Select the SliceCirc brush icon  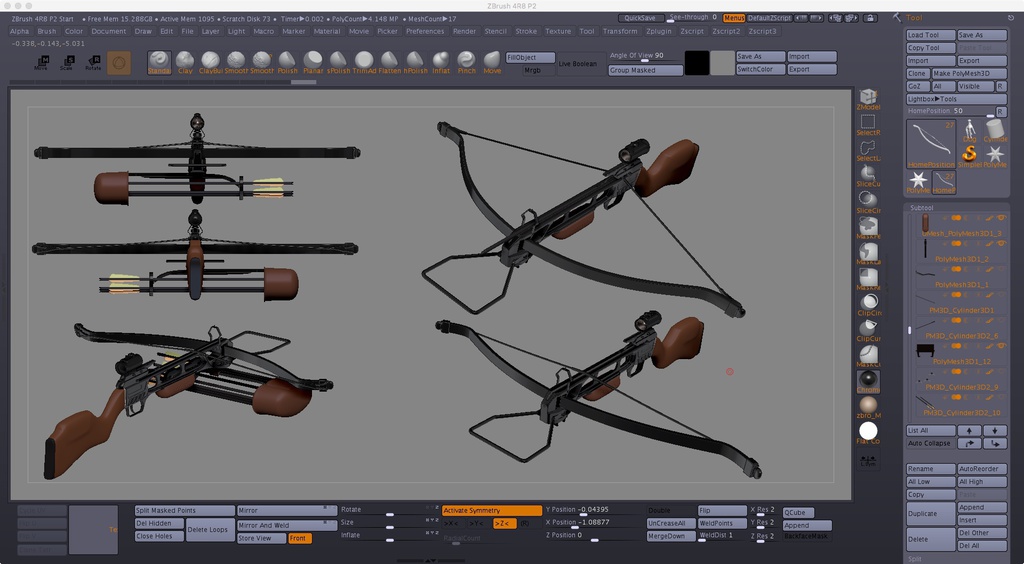(x=868, y=202)
